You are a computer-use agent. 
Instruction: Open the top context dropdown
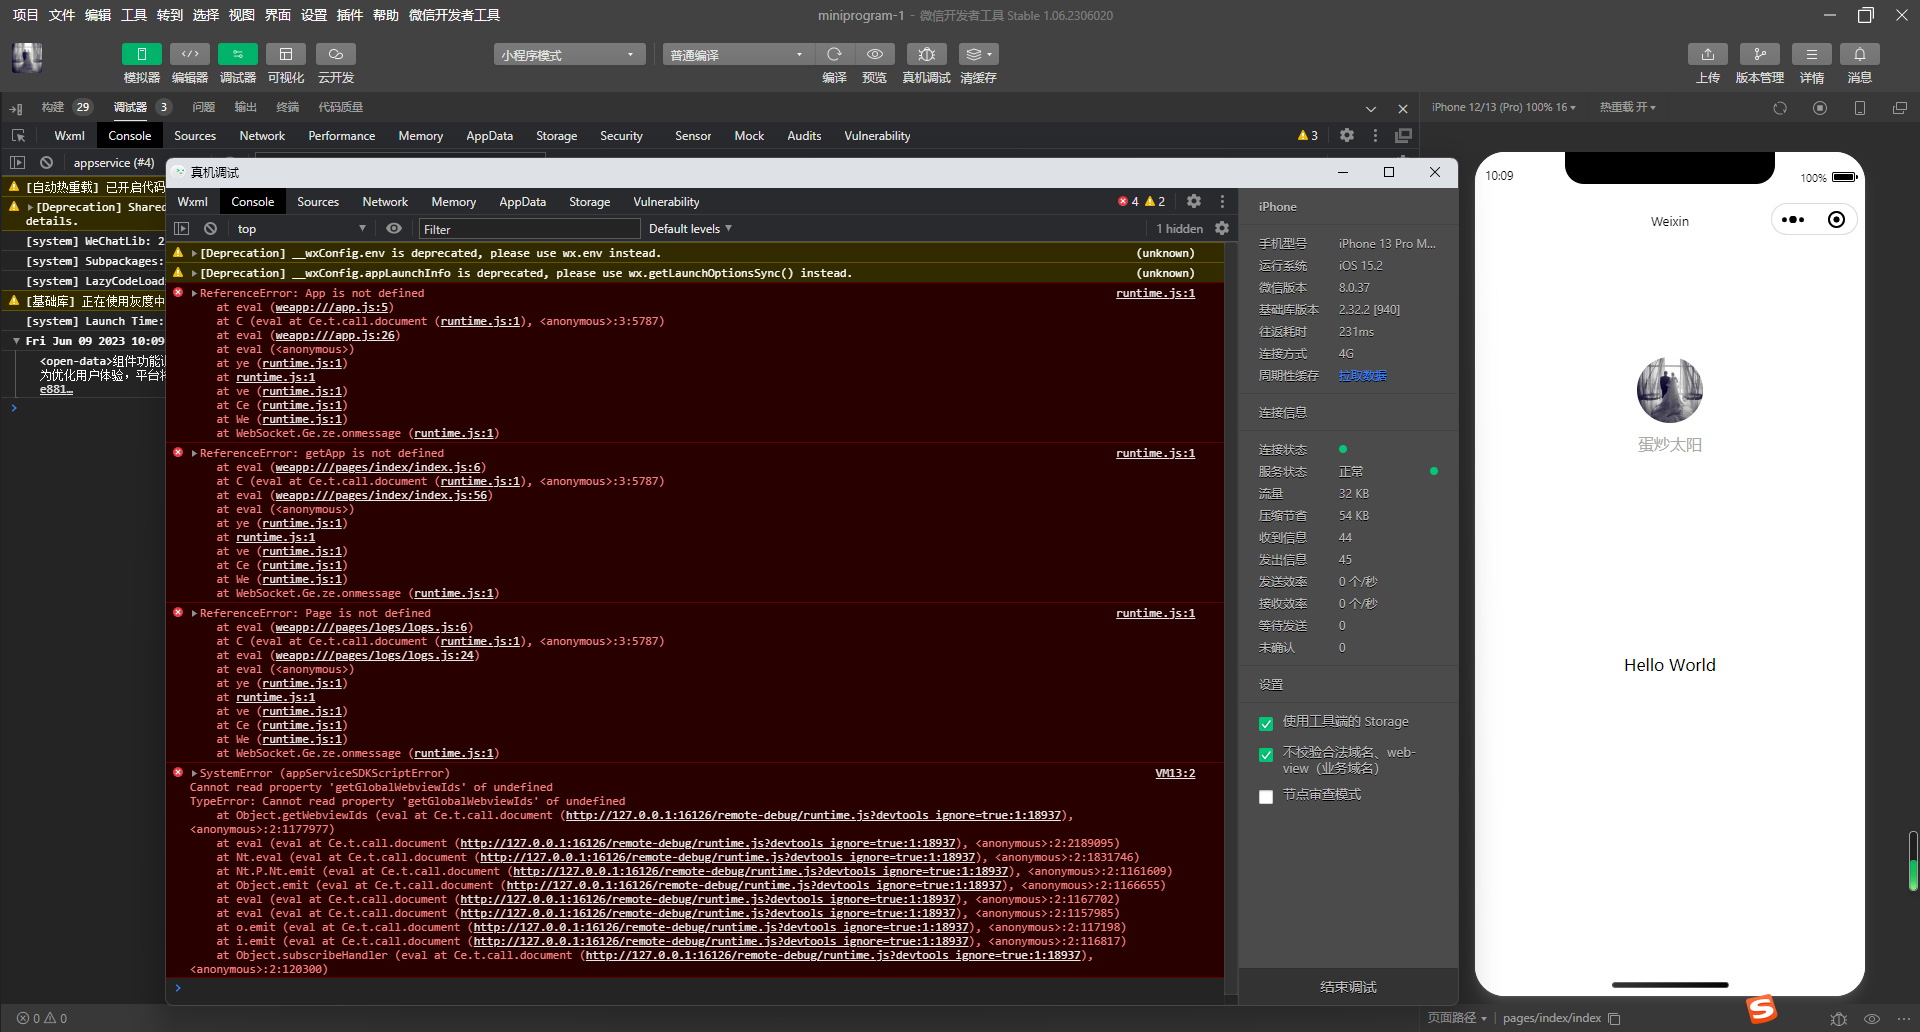301,229
